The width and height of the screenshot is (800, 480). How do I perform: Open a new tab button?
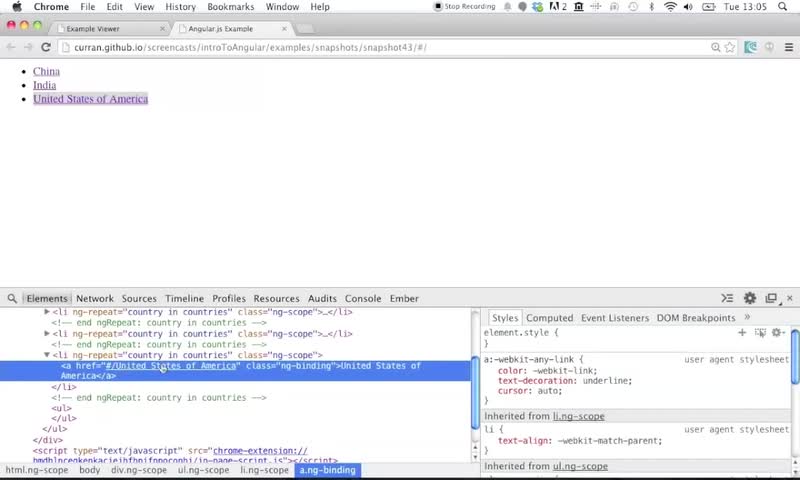[x=305, y=29]
